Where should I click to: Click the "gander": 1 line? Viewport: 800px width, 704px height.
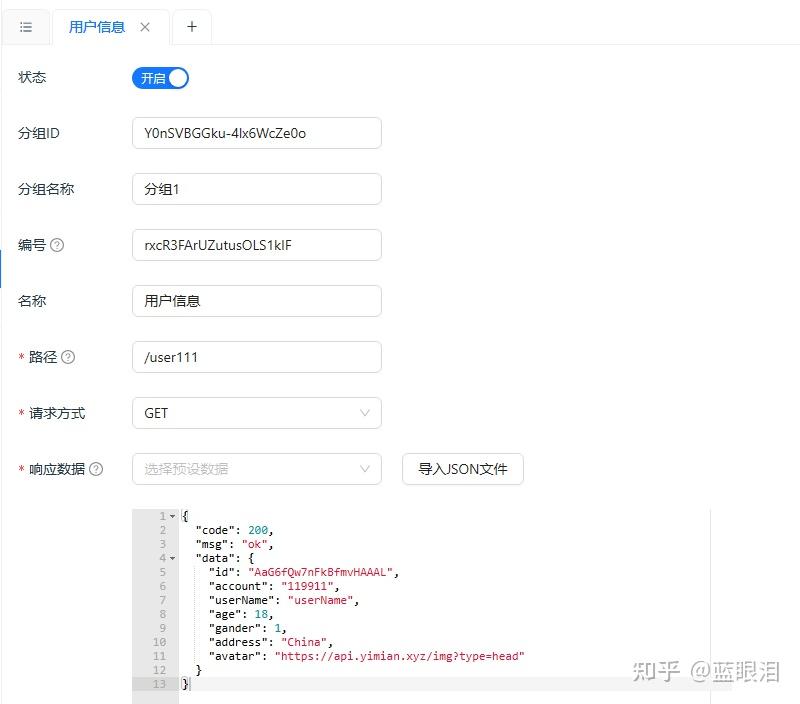(247, 628)
